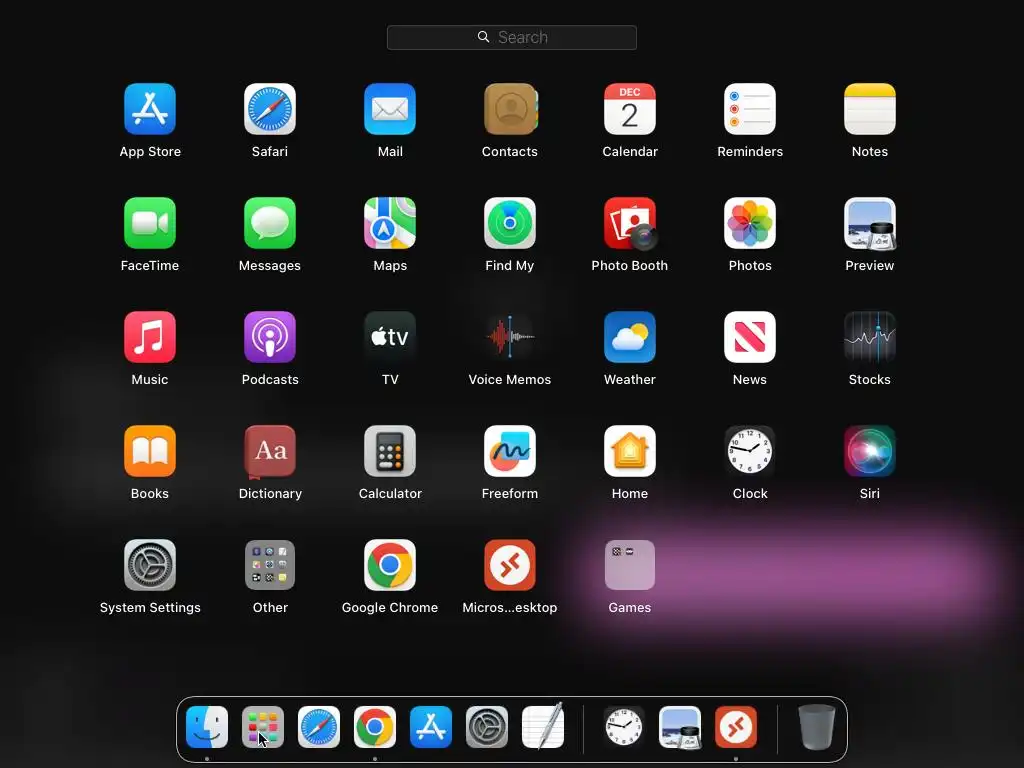Launch the Music app
This screenshot has width=1024, height=768.
point(150,337)
